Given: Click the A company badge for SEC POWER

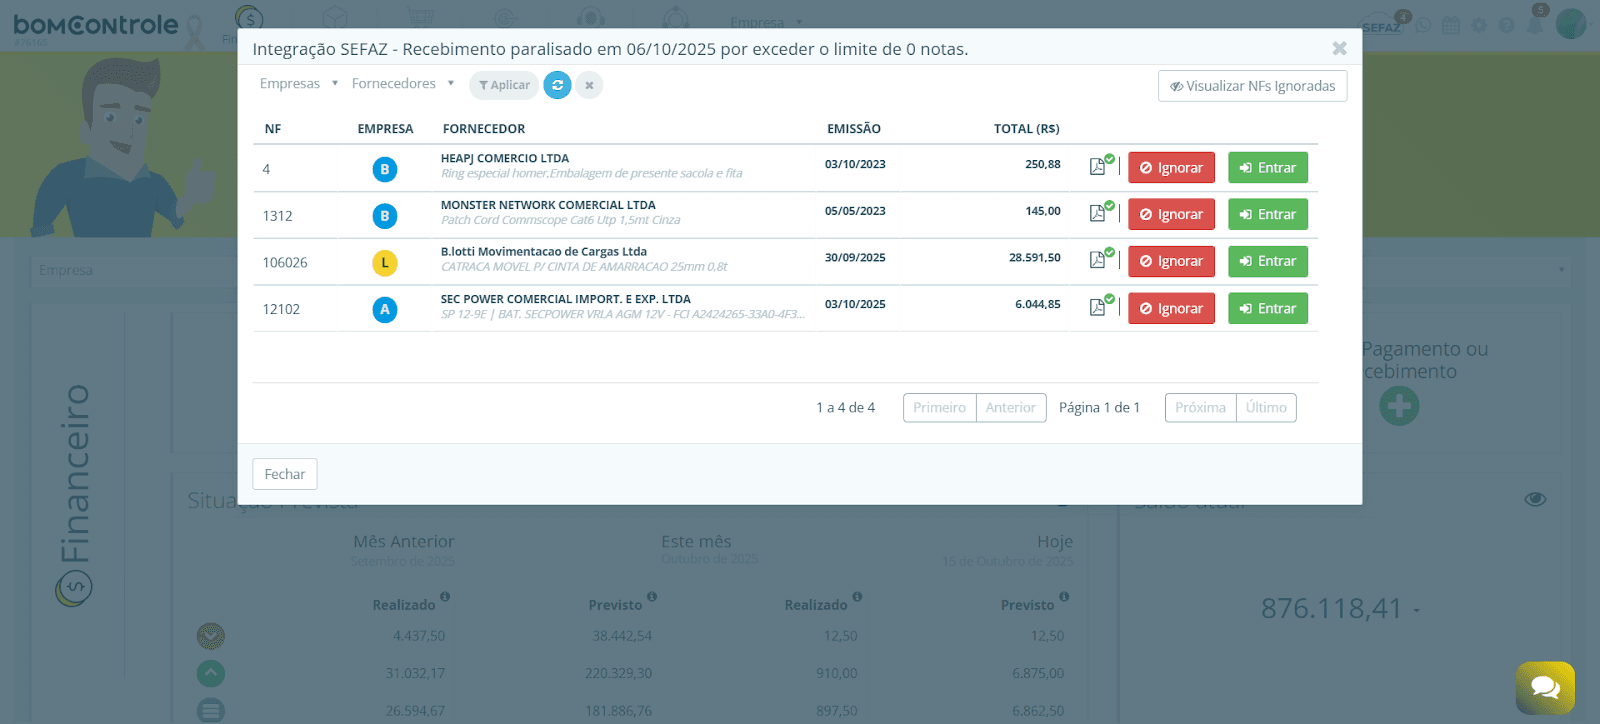Looking at the screenshot, I should tap(385, 310).
